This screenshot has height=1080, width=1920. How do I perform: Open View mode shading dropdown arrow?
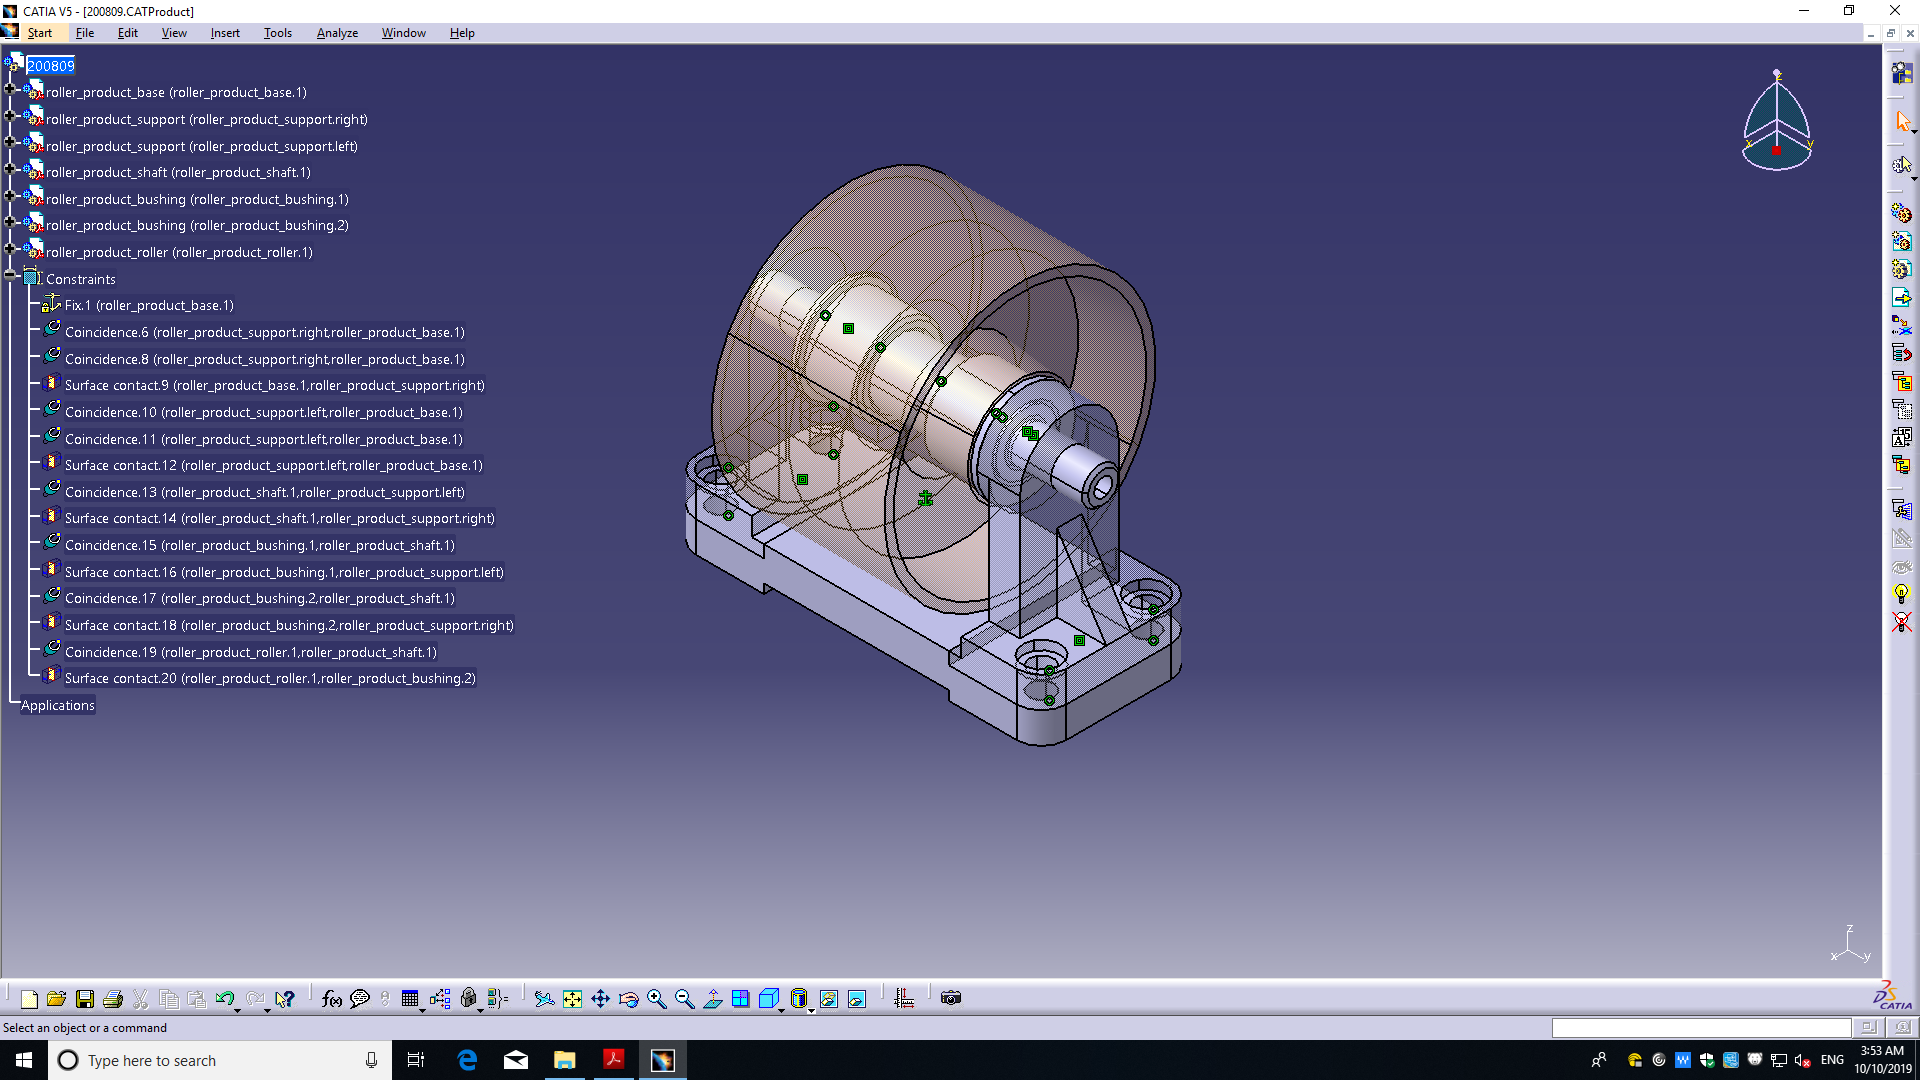coord(811,1010)
